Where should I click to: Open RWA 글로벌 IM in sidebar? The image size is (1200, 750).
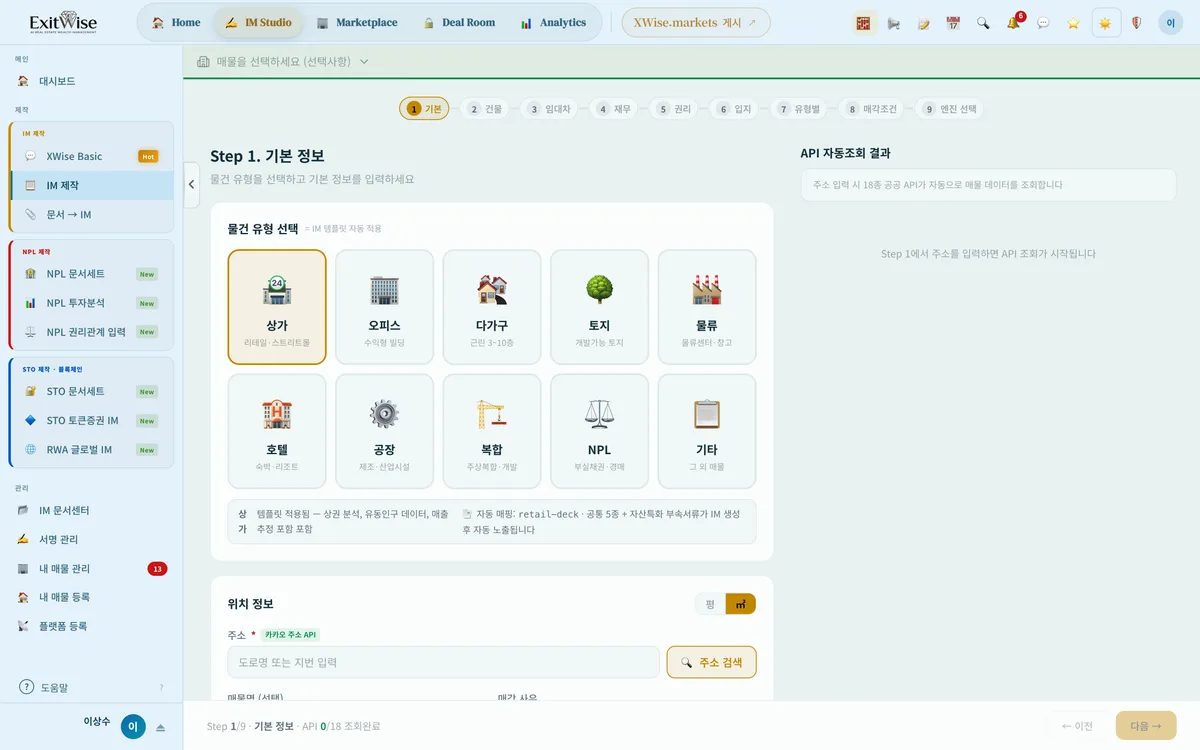pyautogui.click(x=92, y=449)
